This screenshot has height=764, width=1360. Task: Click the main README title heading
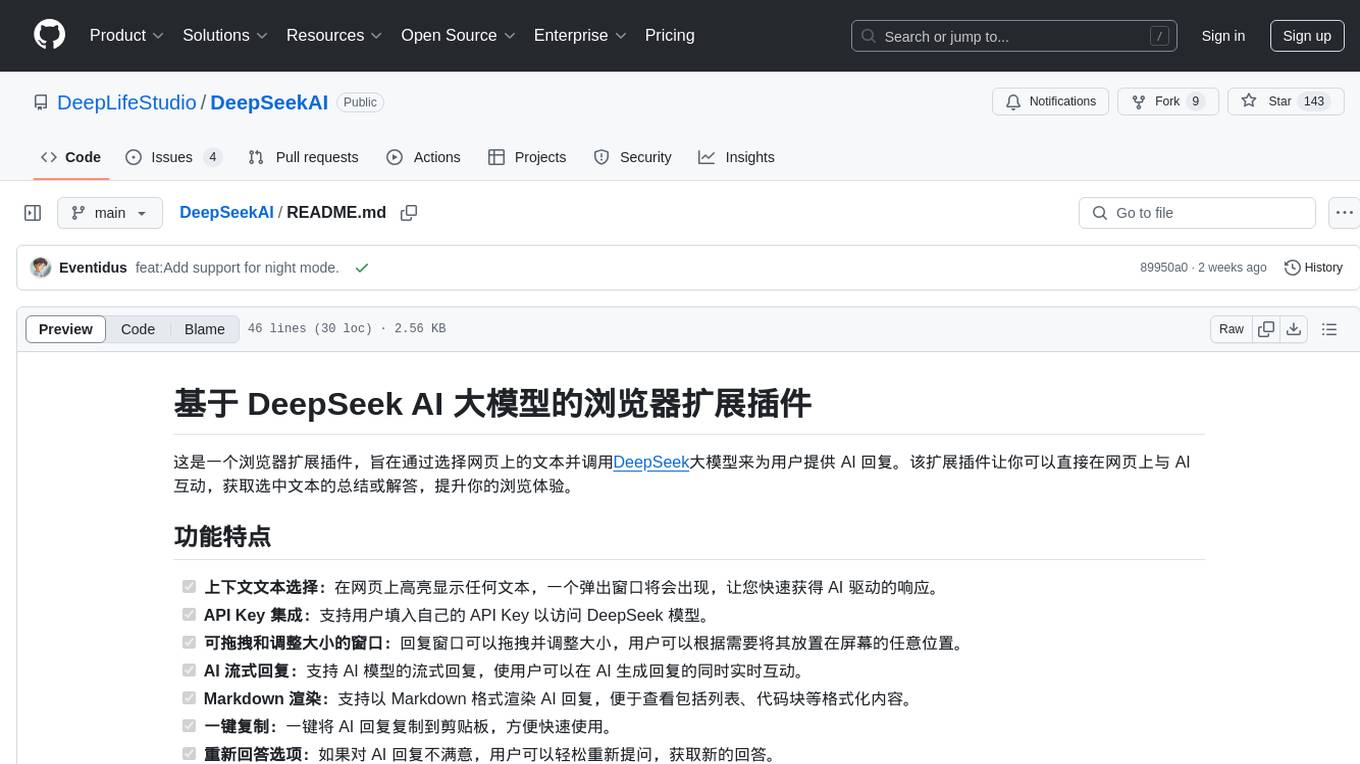pyautogui.click(x=492, y=403)
